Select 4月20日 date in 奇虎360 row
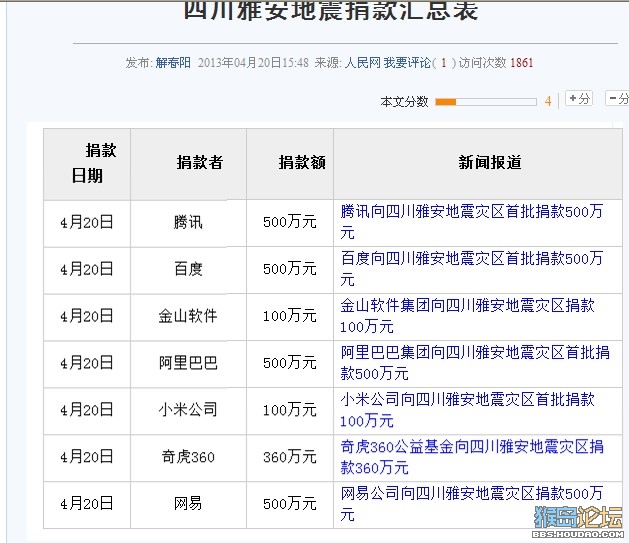Screen dimensions: 629x543 pyautogui.click(x=87, y=457)
